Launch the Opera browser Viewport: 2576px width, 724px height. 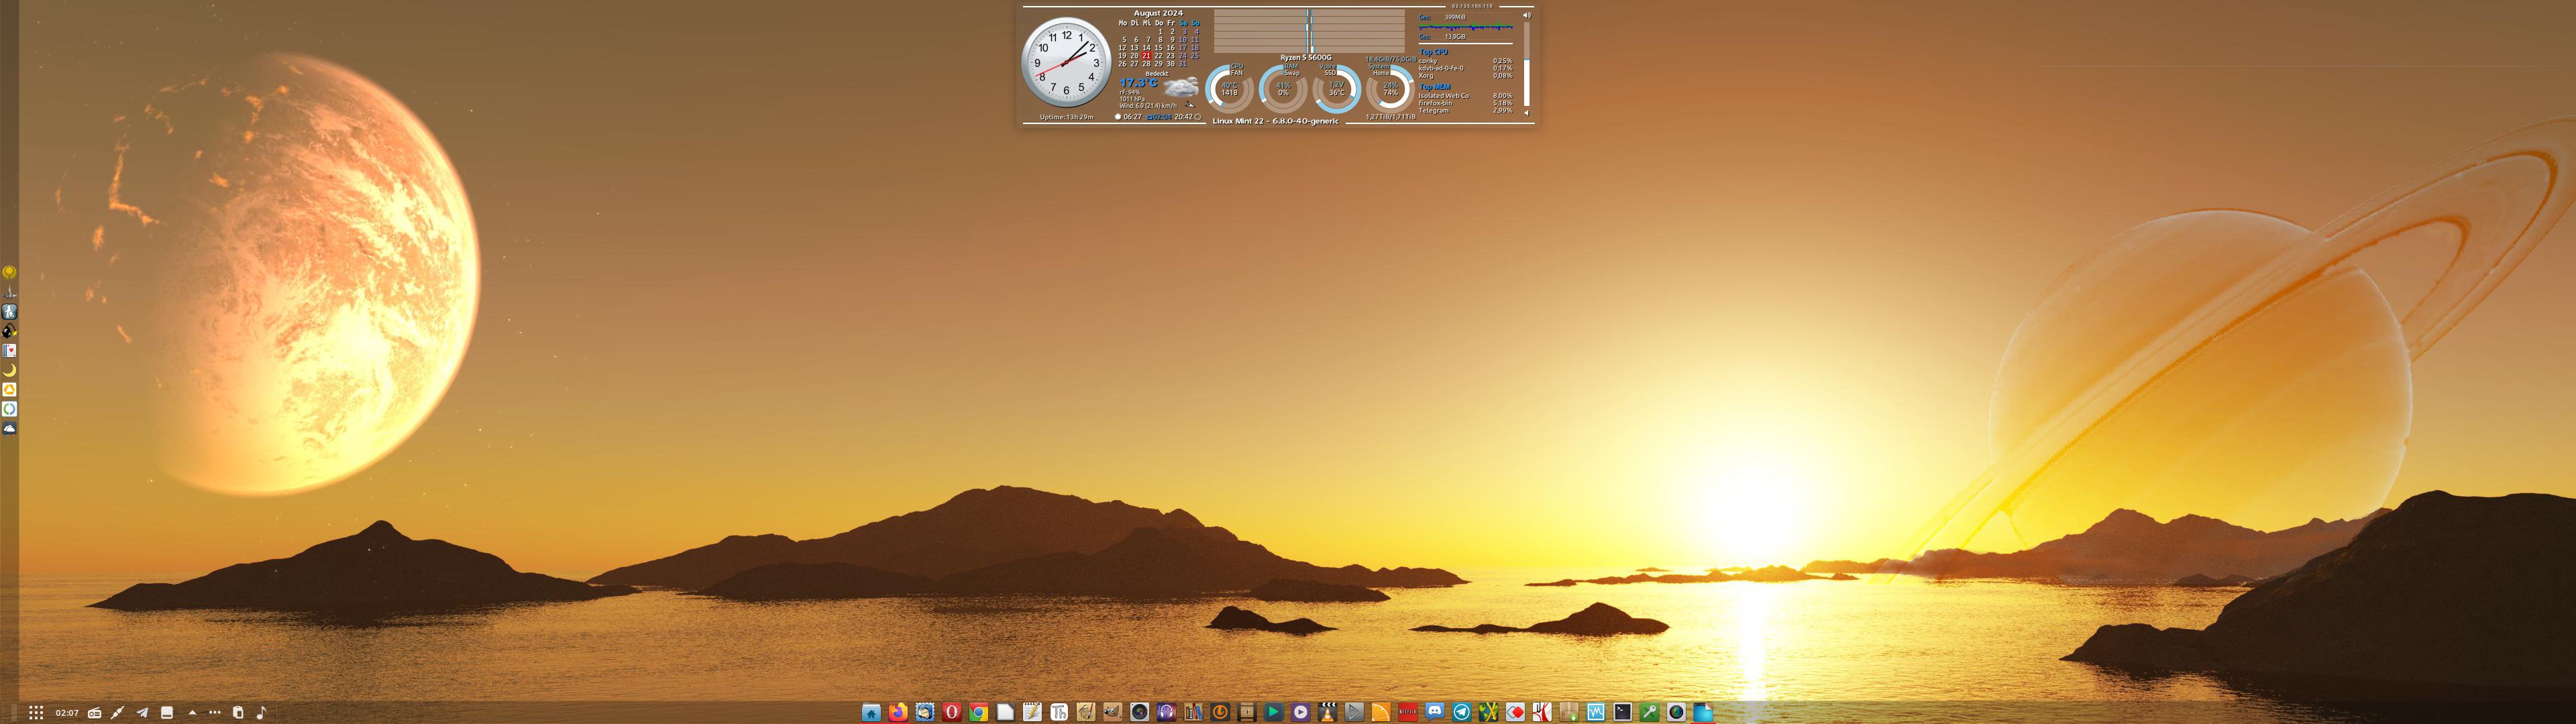tap(952, 712)
